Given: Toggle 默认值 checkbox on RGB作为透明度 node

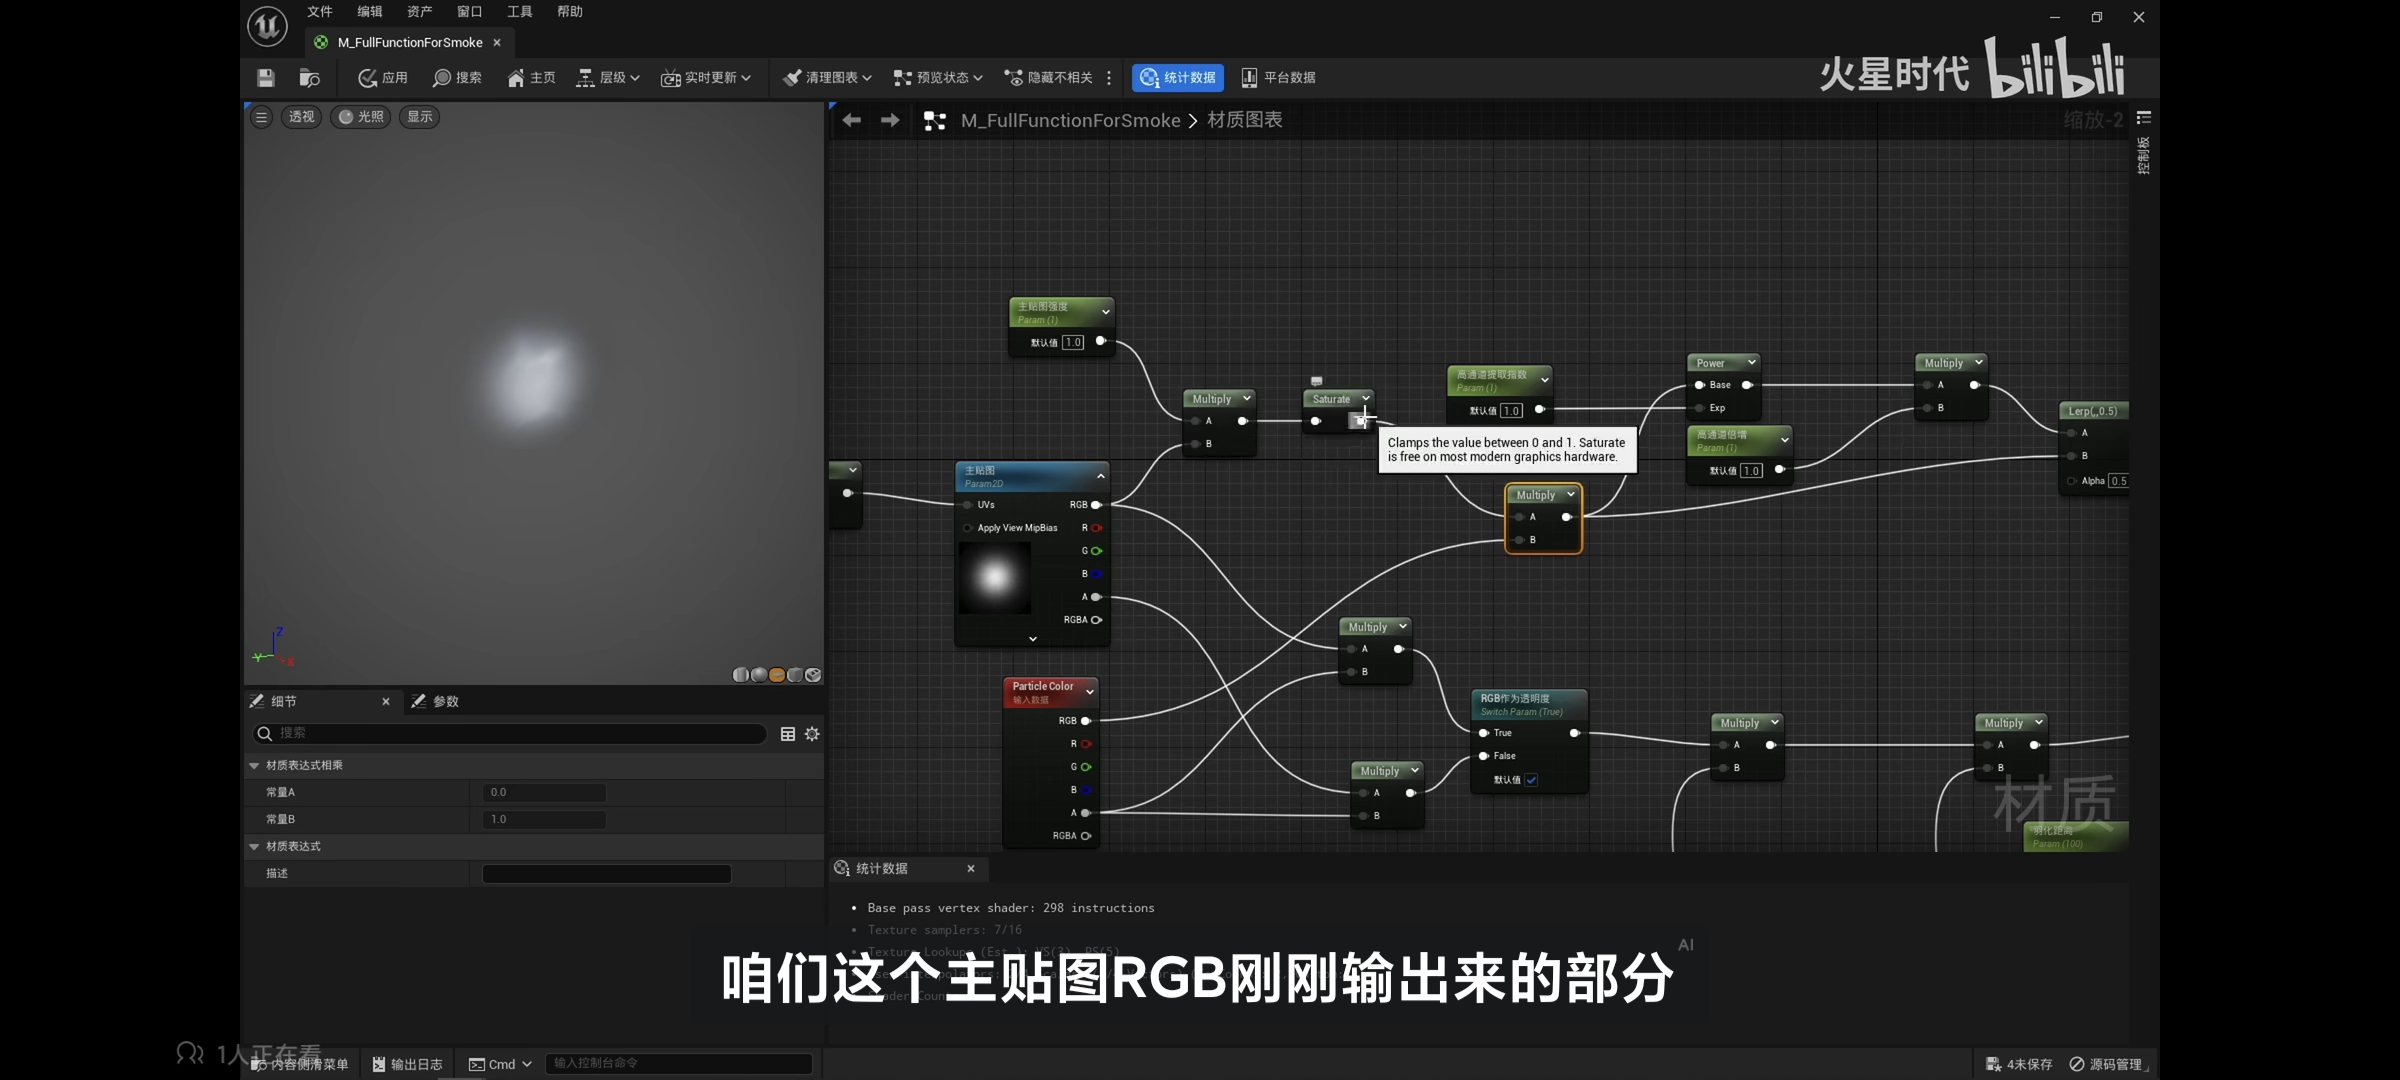Looking at the screenshot, I should click(1531, 780).
